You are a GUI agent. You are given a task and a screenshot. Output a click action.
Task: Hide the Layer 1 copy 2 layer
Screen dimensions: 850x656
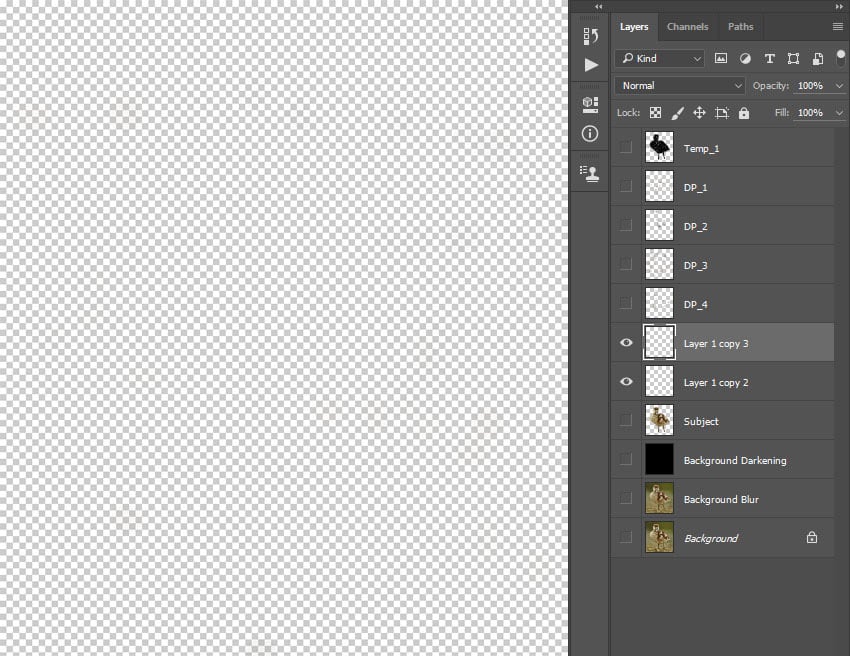tap(626, 381)
